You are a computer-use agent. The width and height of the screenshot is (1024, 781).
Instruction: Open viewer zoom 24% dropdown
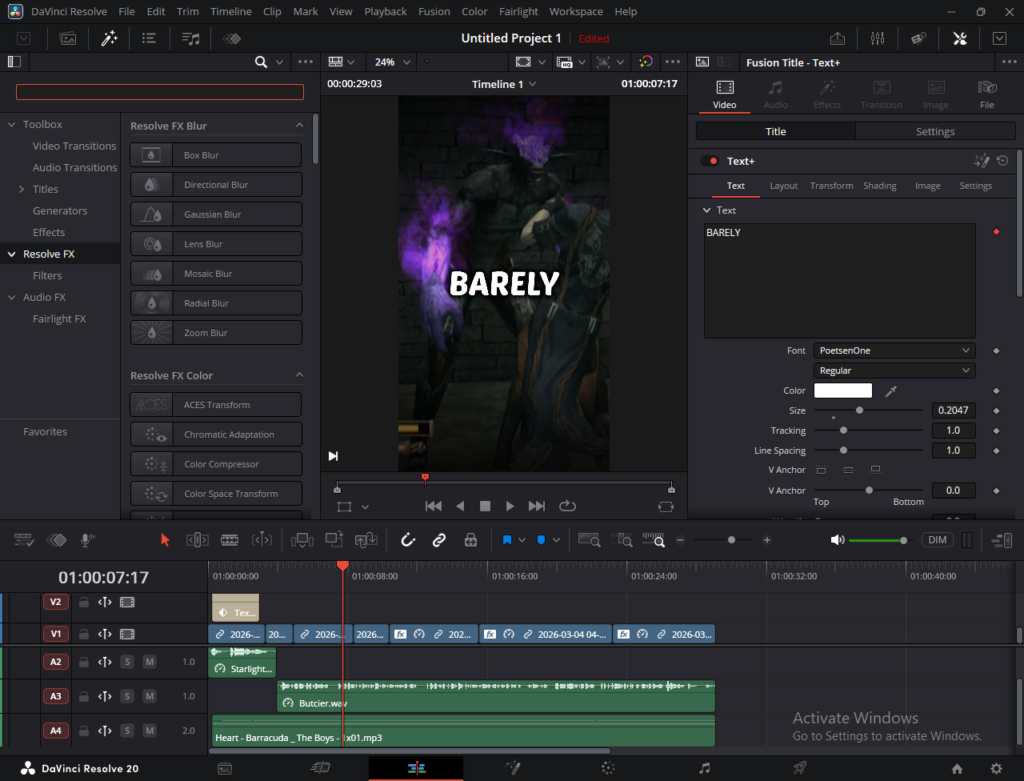tap(392, 62)
